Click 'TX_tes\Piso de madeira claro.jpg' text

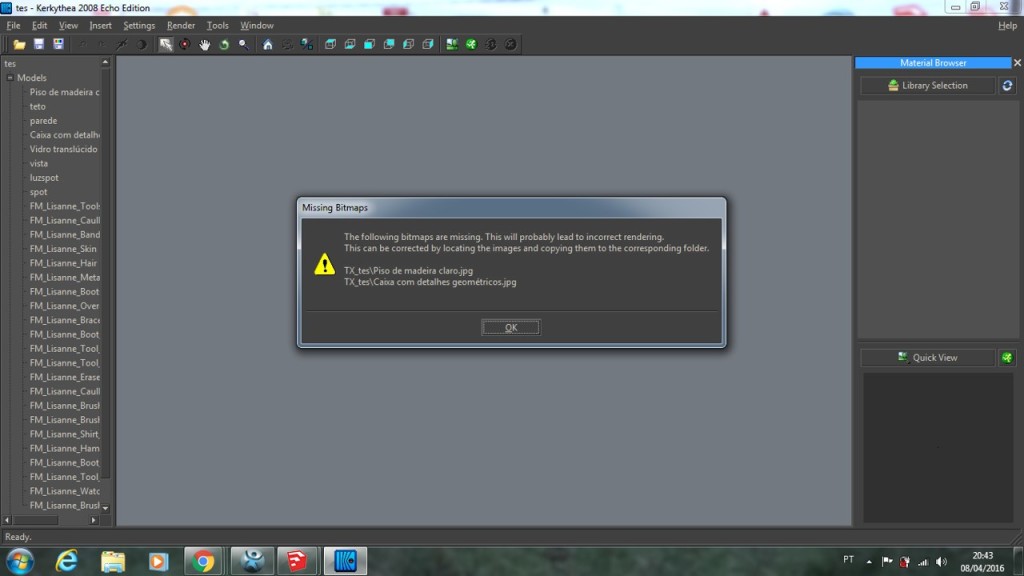408,270
